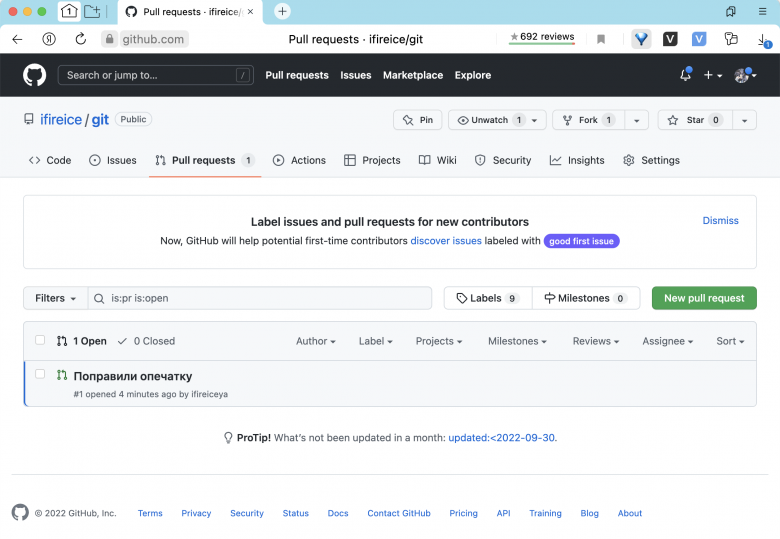Switch to the Insights tab
Screen dimensions: 780x539
(x=577, y=160)
